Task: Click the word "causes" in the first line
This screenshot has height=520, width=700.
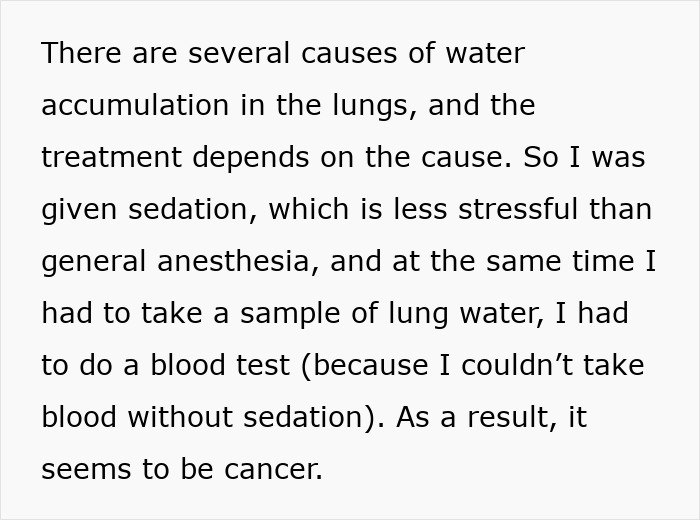Action: coord(349,54)
